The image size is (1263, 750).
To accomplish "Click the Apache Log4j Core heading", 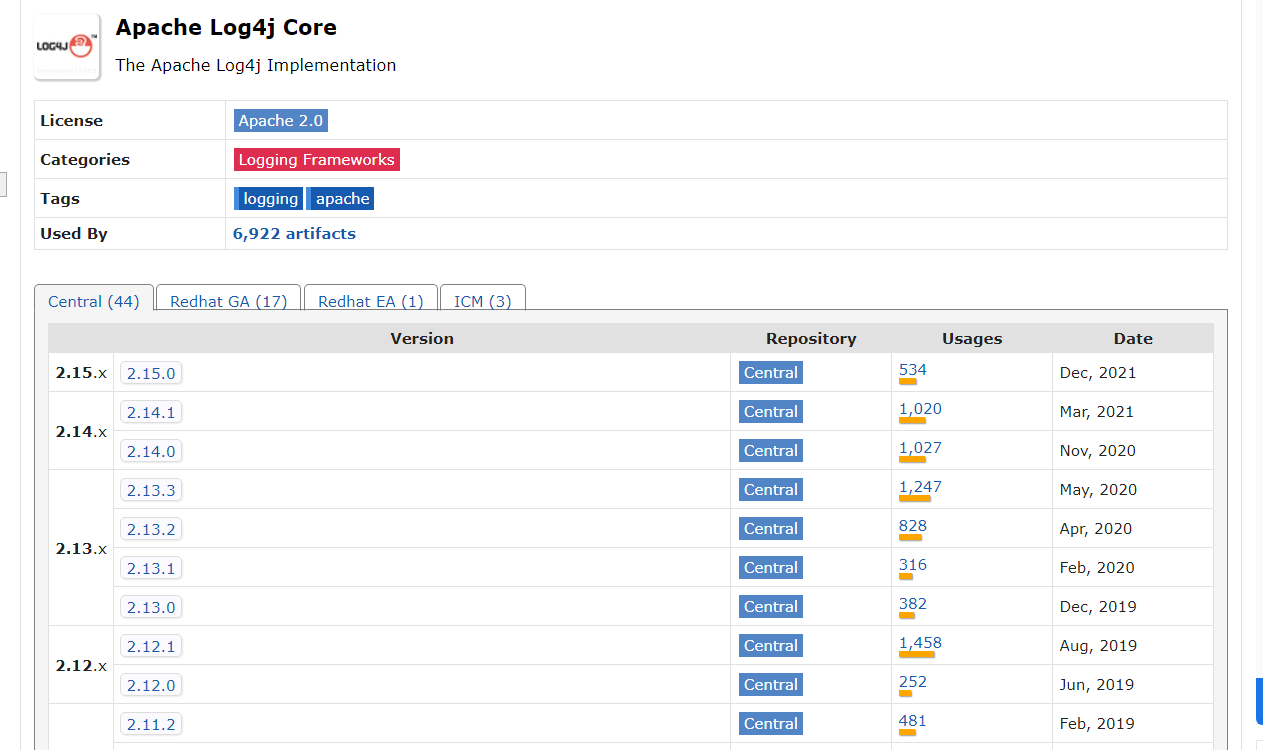I will [226, 28].
